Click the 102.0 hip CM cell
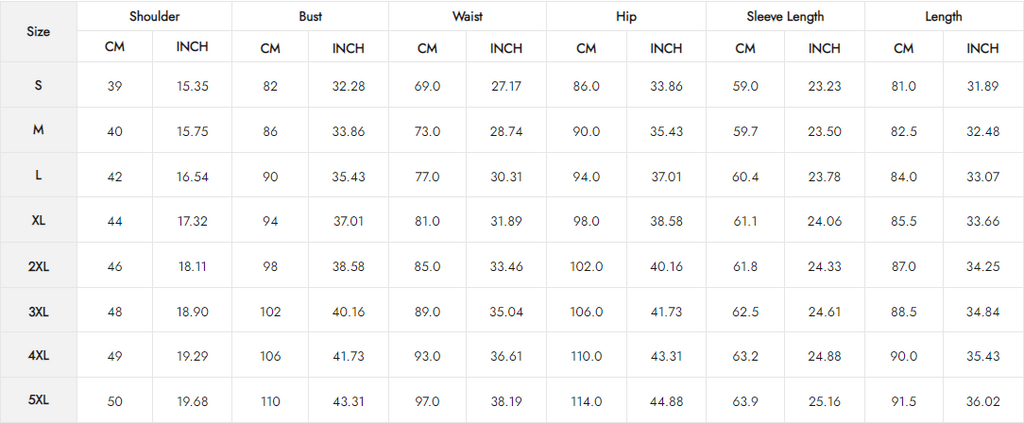The width and height of the screenshot is (1024, 423). [586, 266]
